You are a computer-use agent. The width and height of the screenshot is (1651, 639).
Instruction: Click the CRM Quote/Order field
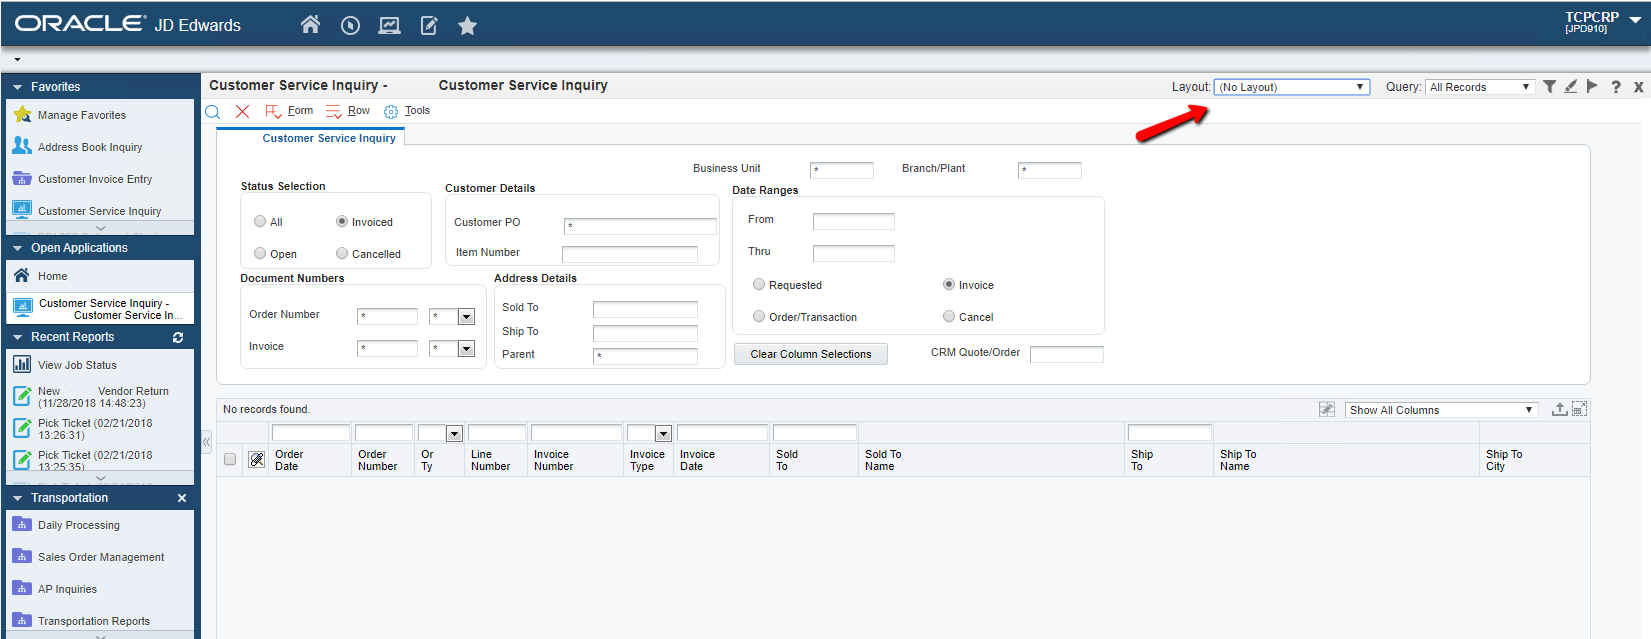[1067, 354]
